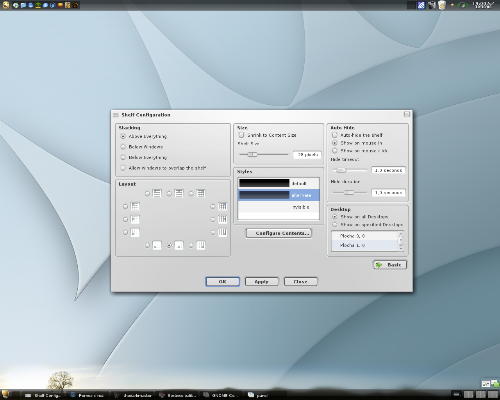This screenshot has width=500, height=400.
Task: Click the Apply button
Action: (x=261, y=282)
